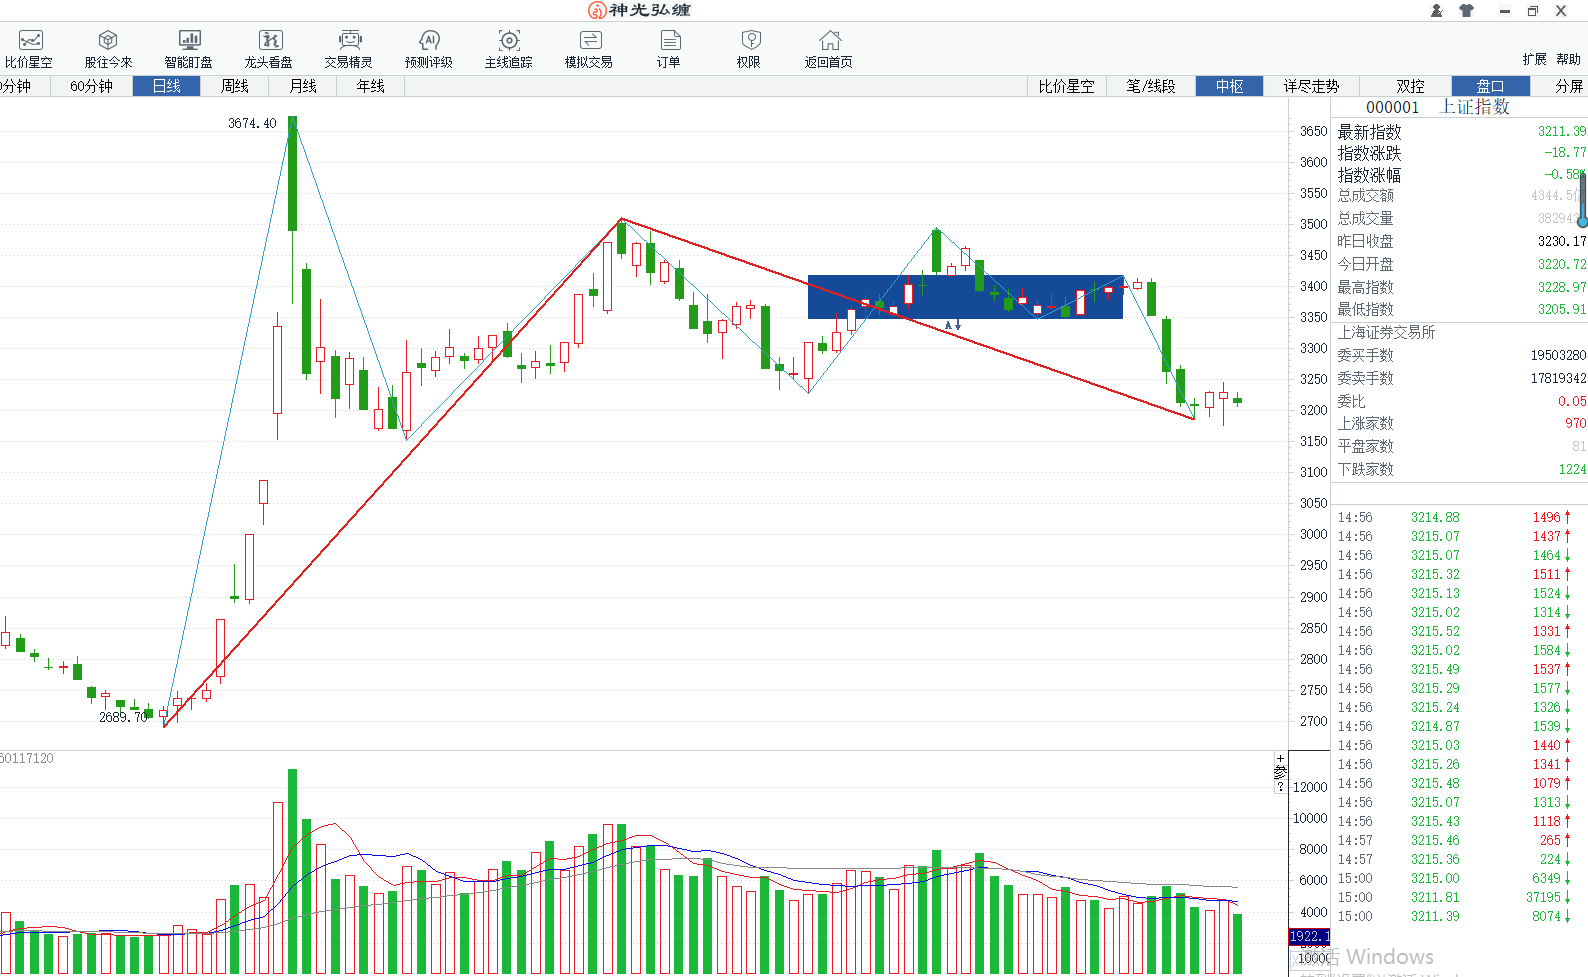This screenshot has height=977, width=1588.
Task: Click the blue thermometer slider on the right edge
Action: tap(1582, 199)
